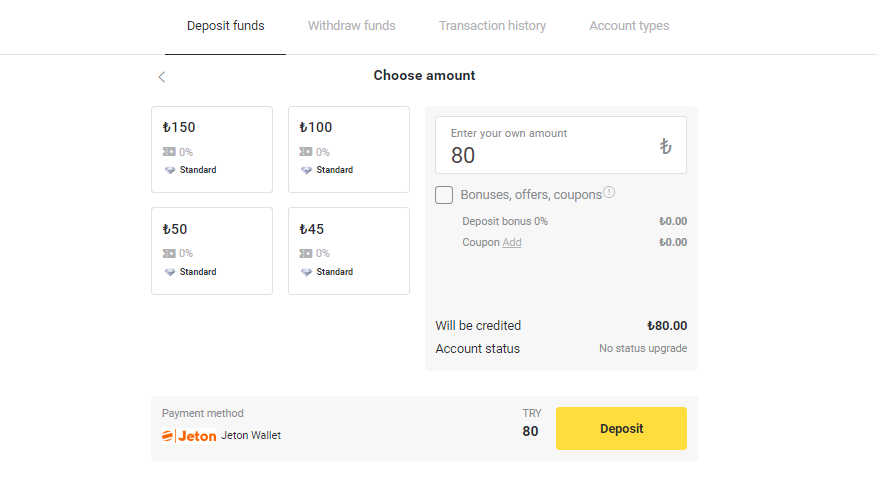The image size is (877, 488).
Task: Focus the Enter your own amount field
Action: 561,145
